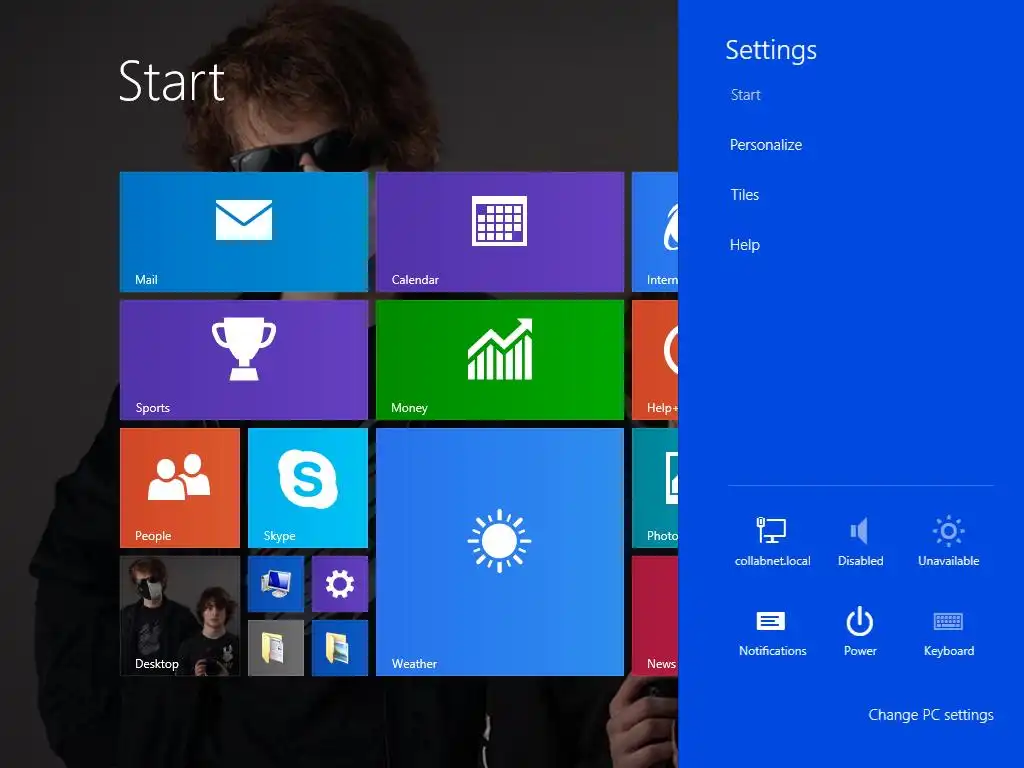Launch Skype tile
Viewport: 1024px width, 768px height.
[308, 488]
